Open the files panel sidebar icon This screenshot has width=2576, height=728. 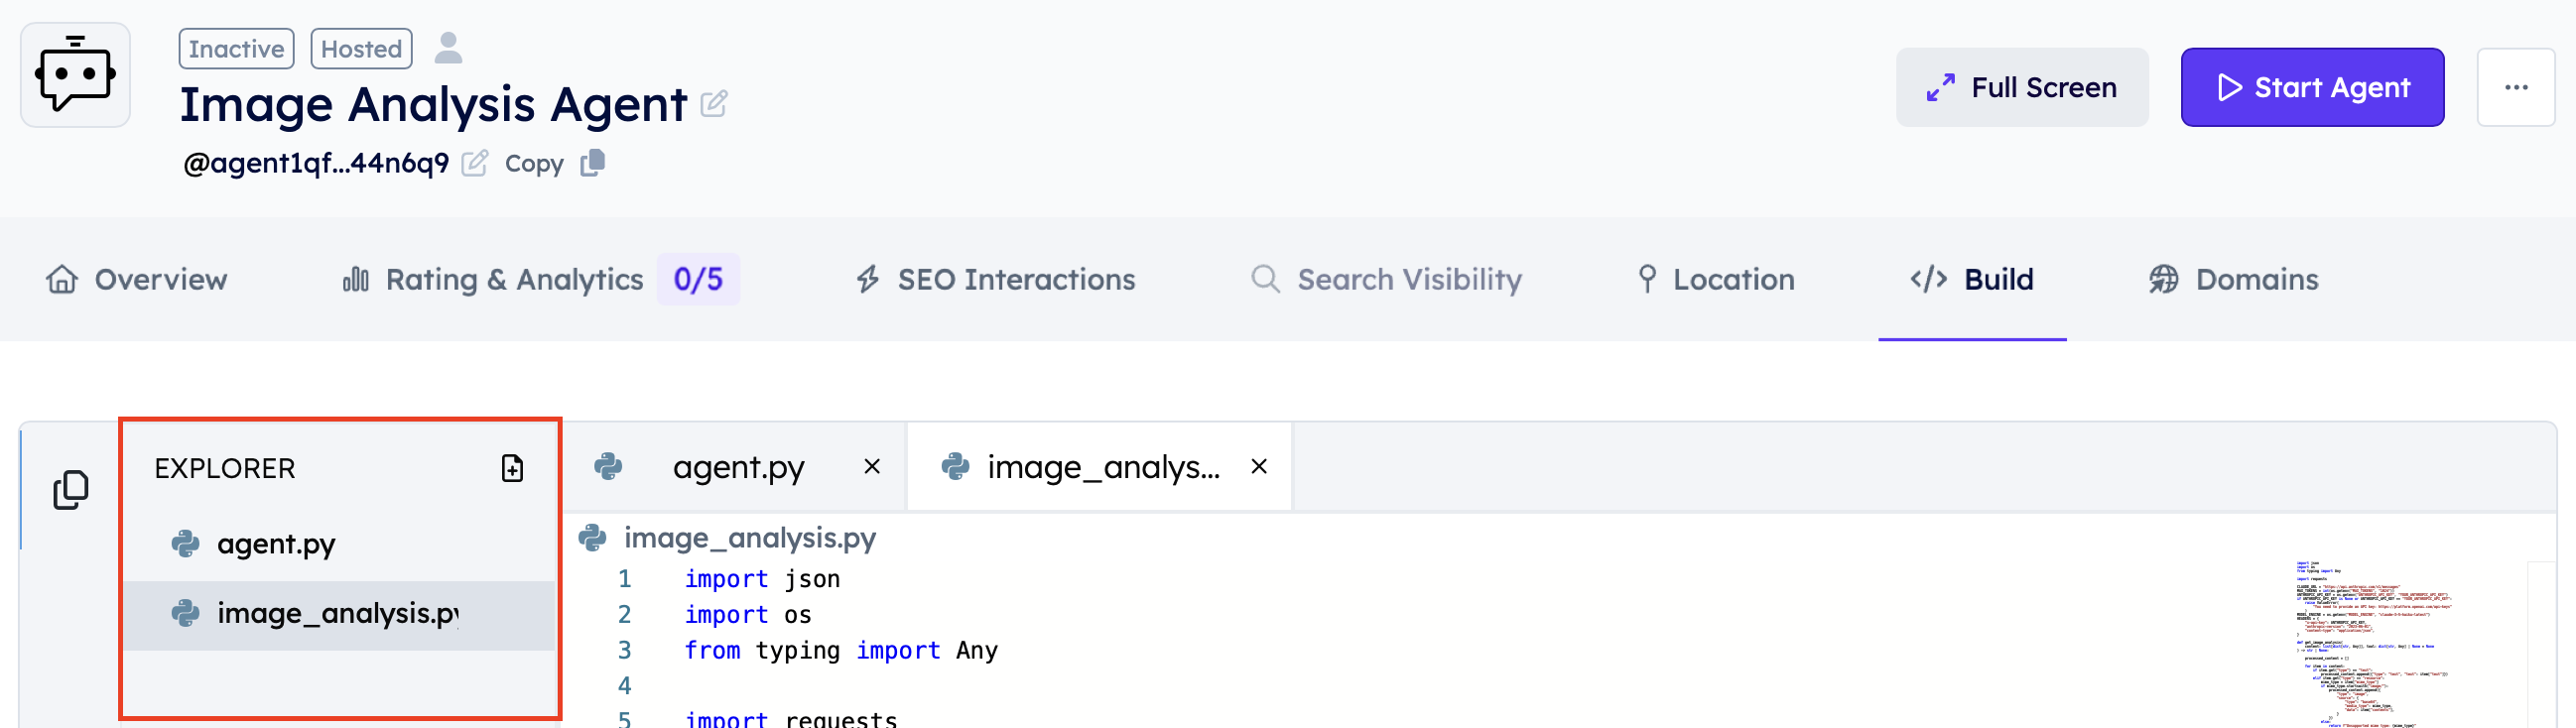click(70, 490)
